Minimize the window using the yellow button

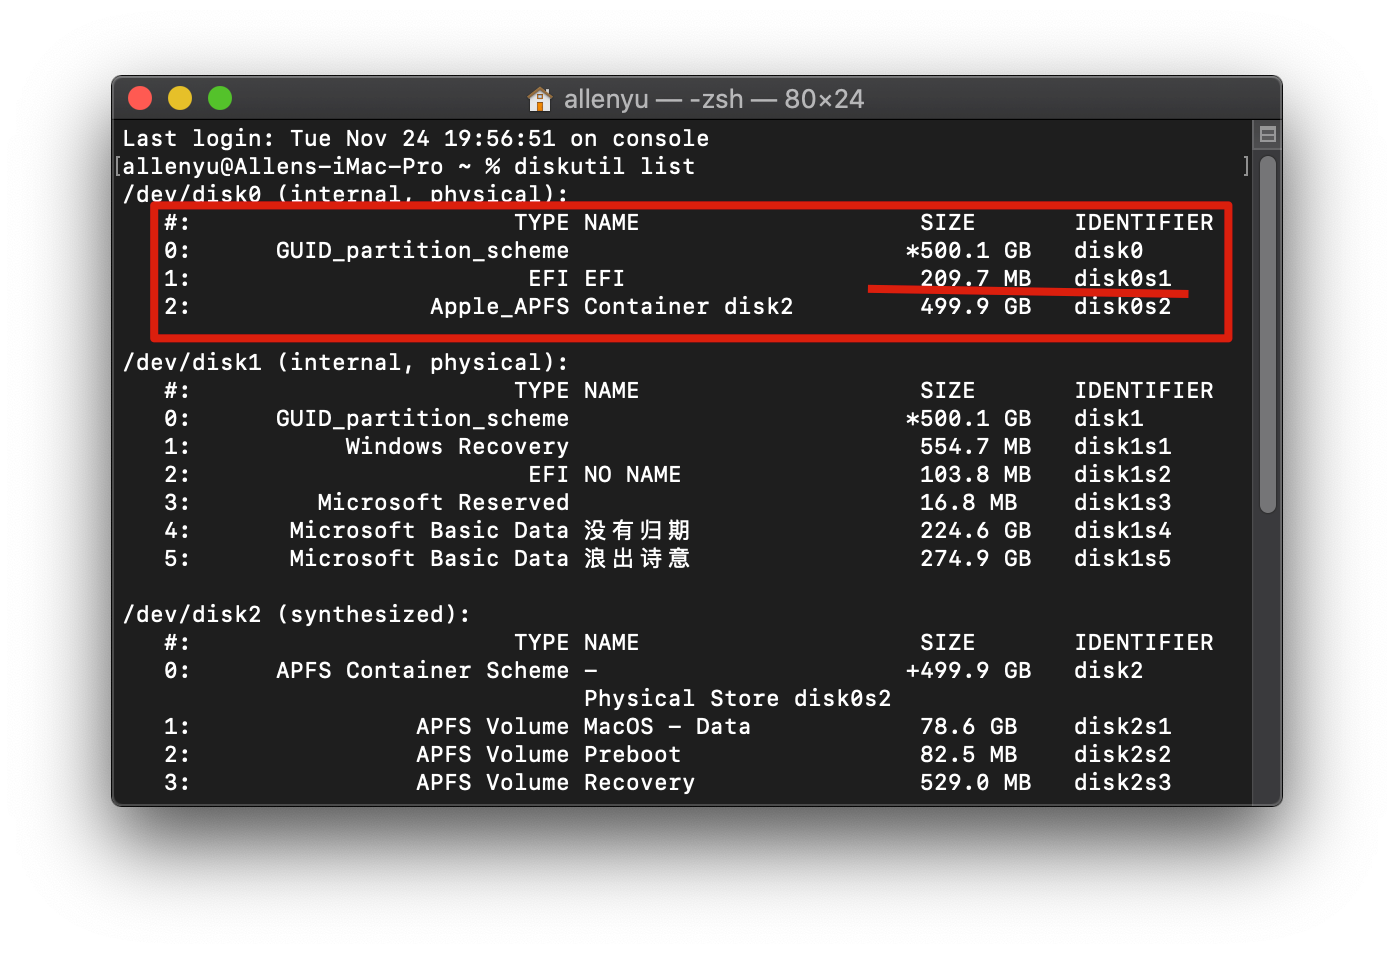tap(180, 98)
